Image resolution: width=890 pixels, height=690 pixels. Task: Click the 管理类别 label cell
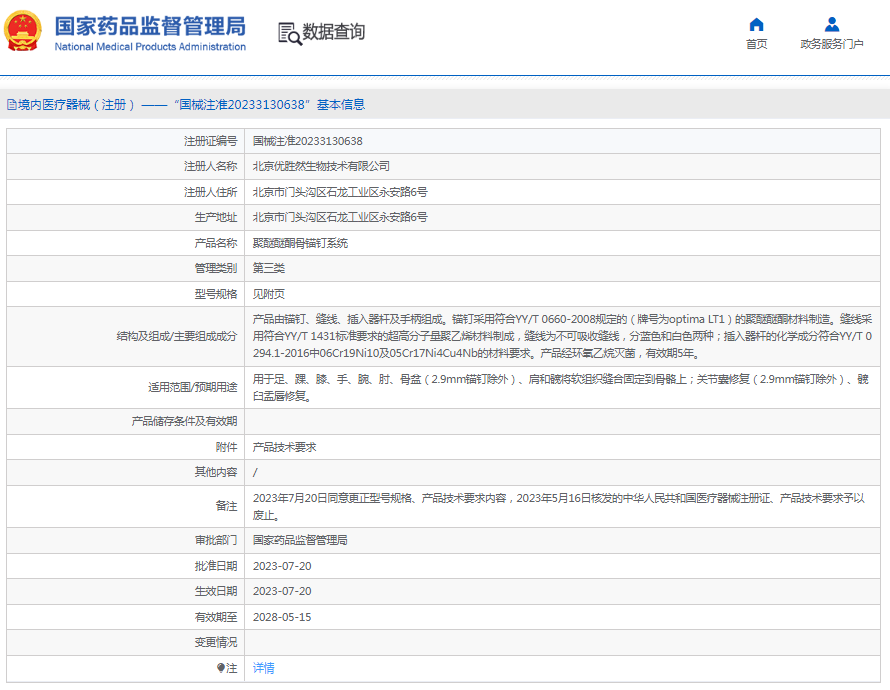click(125, 268)
